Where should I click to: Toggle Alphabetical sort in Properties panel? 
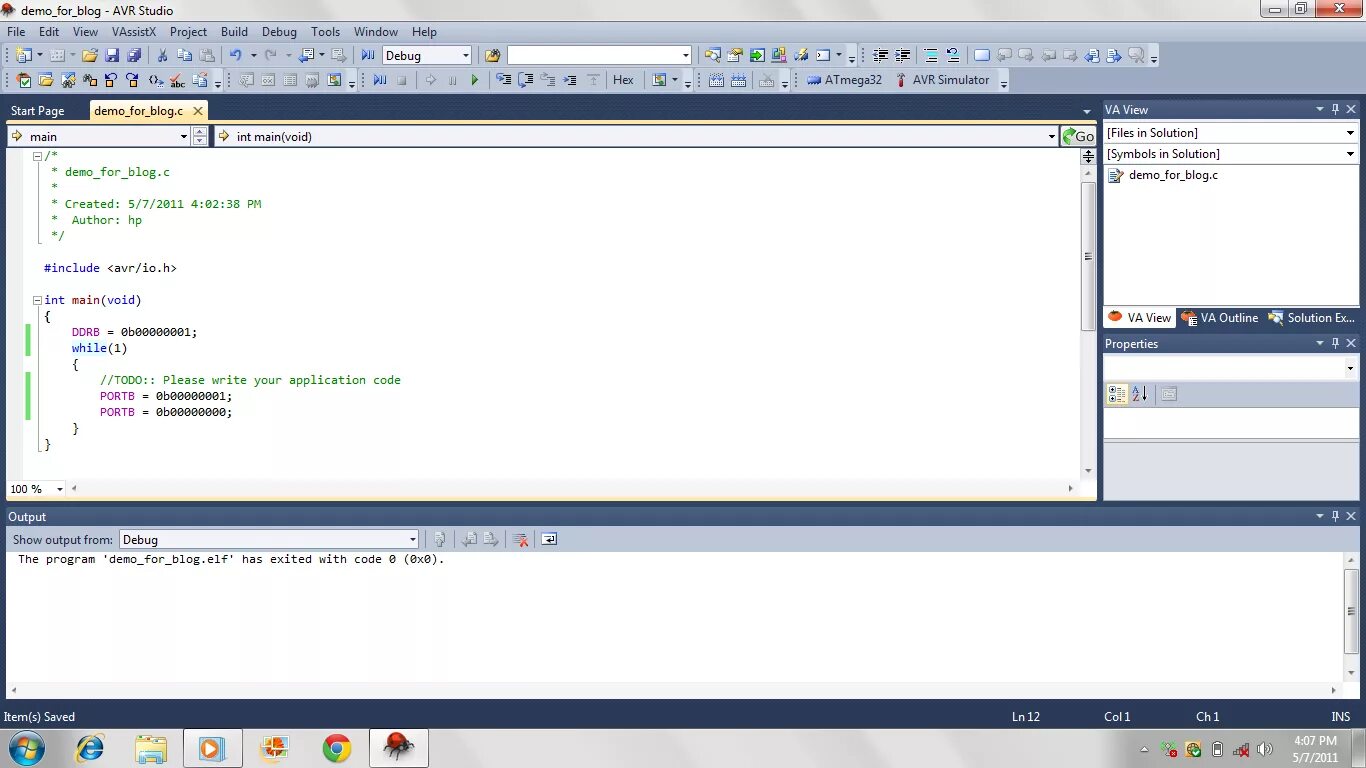pos(1140,394)
